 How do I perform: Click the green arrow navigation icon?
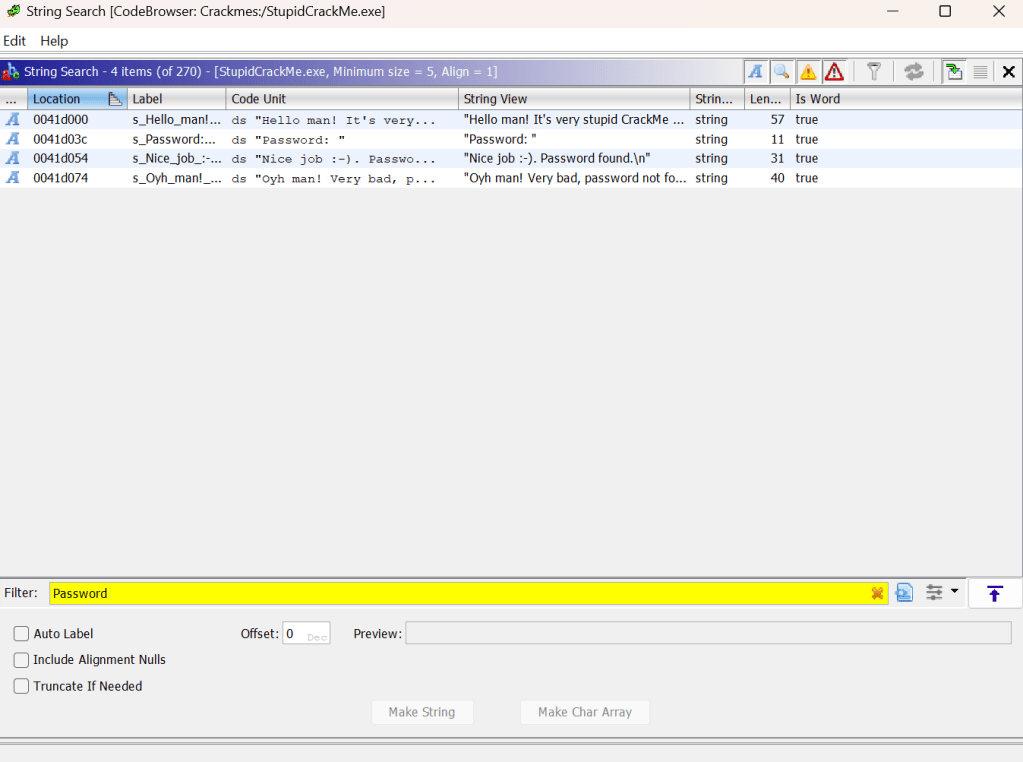click(x=954, y=72)
